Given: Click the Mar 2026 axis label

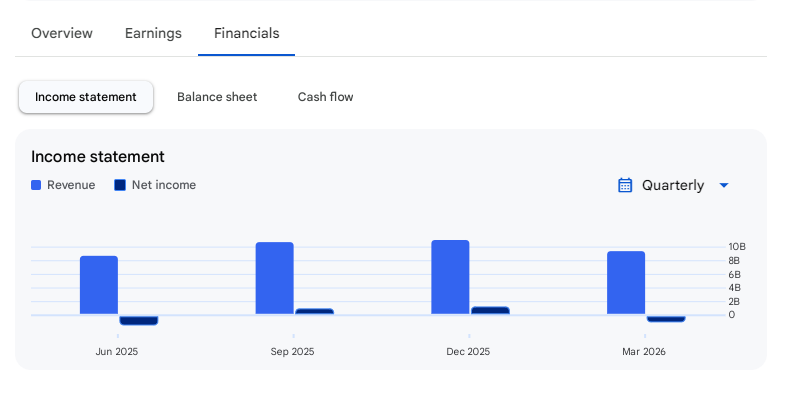Looking at the screenshot, I should [x=644, y=352].
